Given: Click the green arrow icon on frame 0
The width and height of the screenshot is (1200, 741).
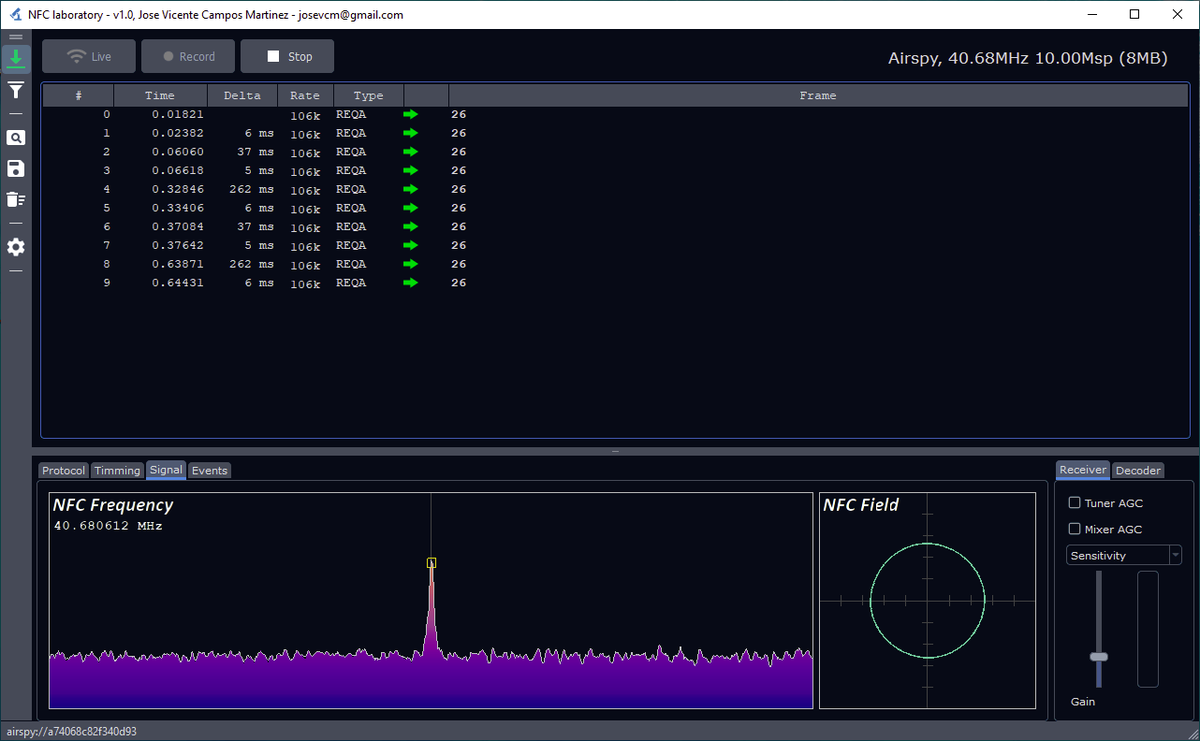Looking at the screenshot, I should [x=409, y=114].
